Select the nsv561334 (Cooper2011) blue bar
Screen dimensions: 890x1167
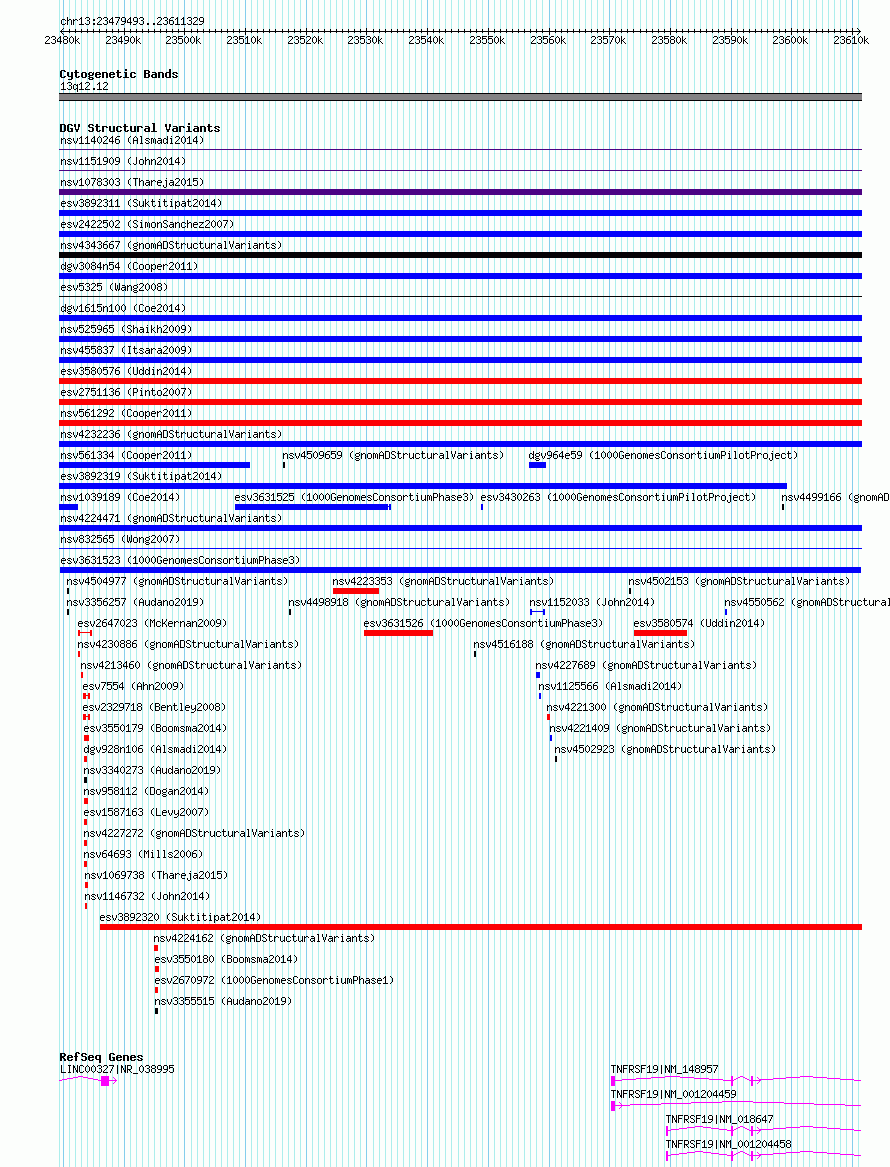click(x=155, y=465)
